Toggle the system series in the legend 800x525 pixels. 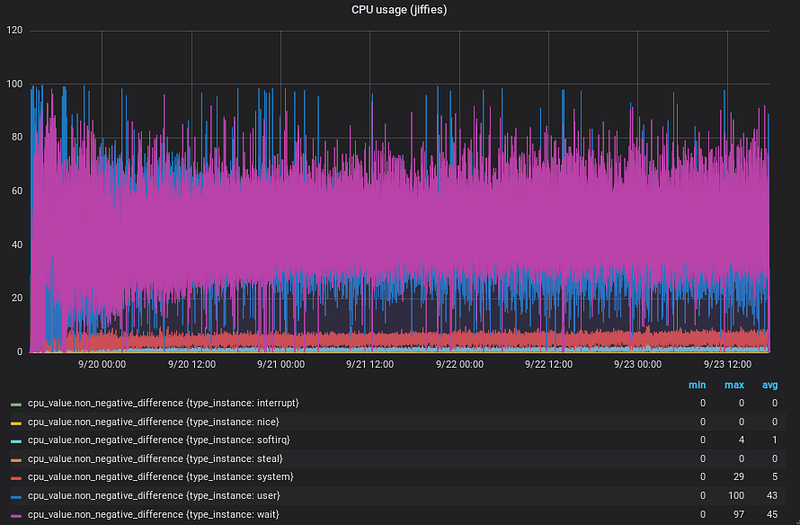161,477
